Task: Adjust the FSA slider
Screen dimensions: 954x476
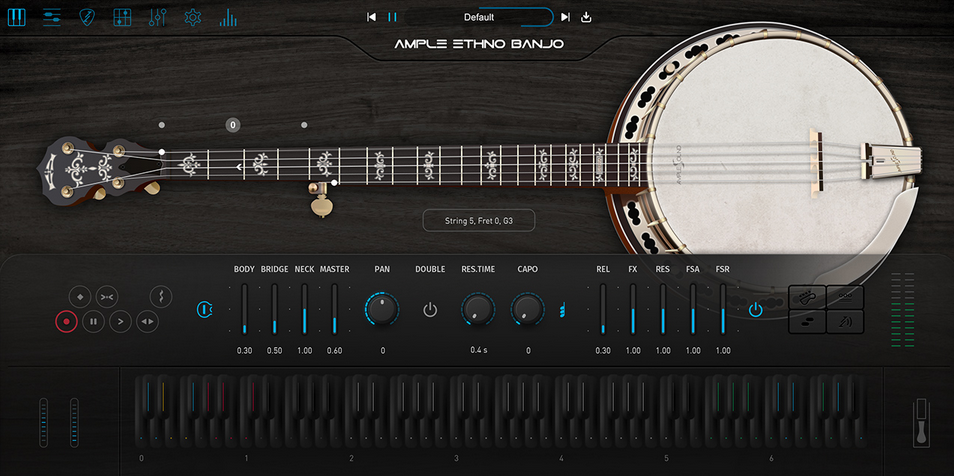Action: [x=692, y=309]
